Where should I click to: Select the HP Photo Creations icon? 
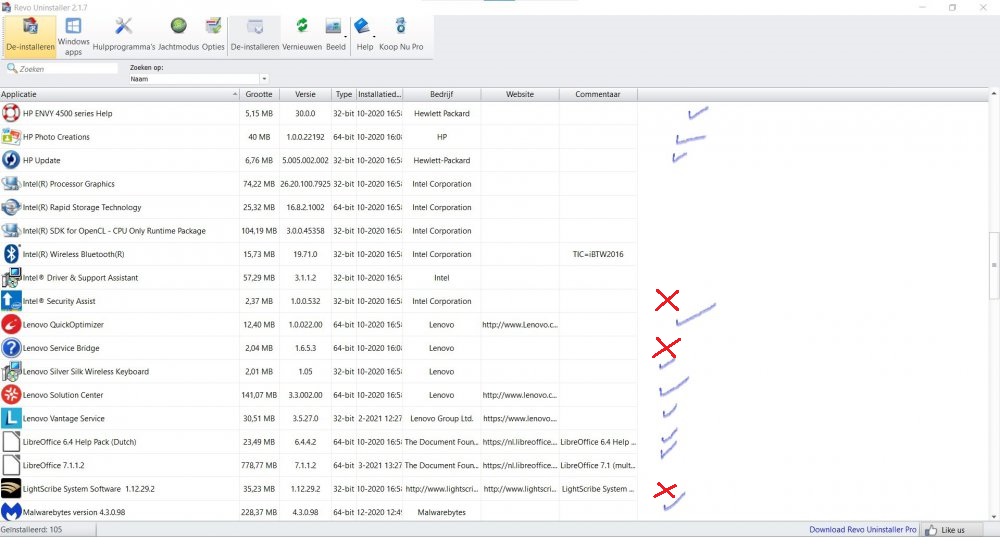coord(11,137)
